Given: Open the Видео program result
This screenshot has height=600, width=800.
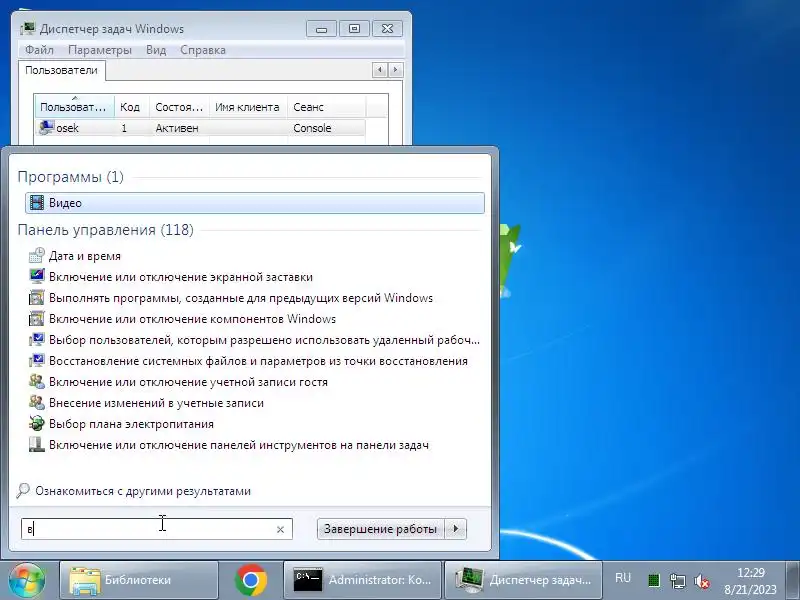Looking at the screenshot, I should (x=255, y=203).
